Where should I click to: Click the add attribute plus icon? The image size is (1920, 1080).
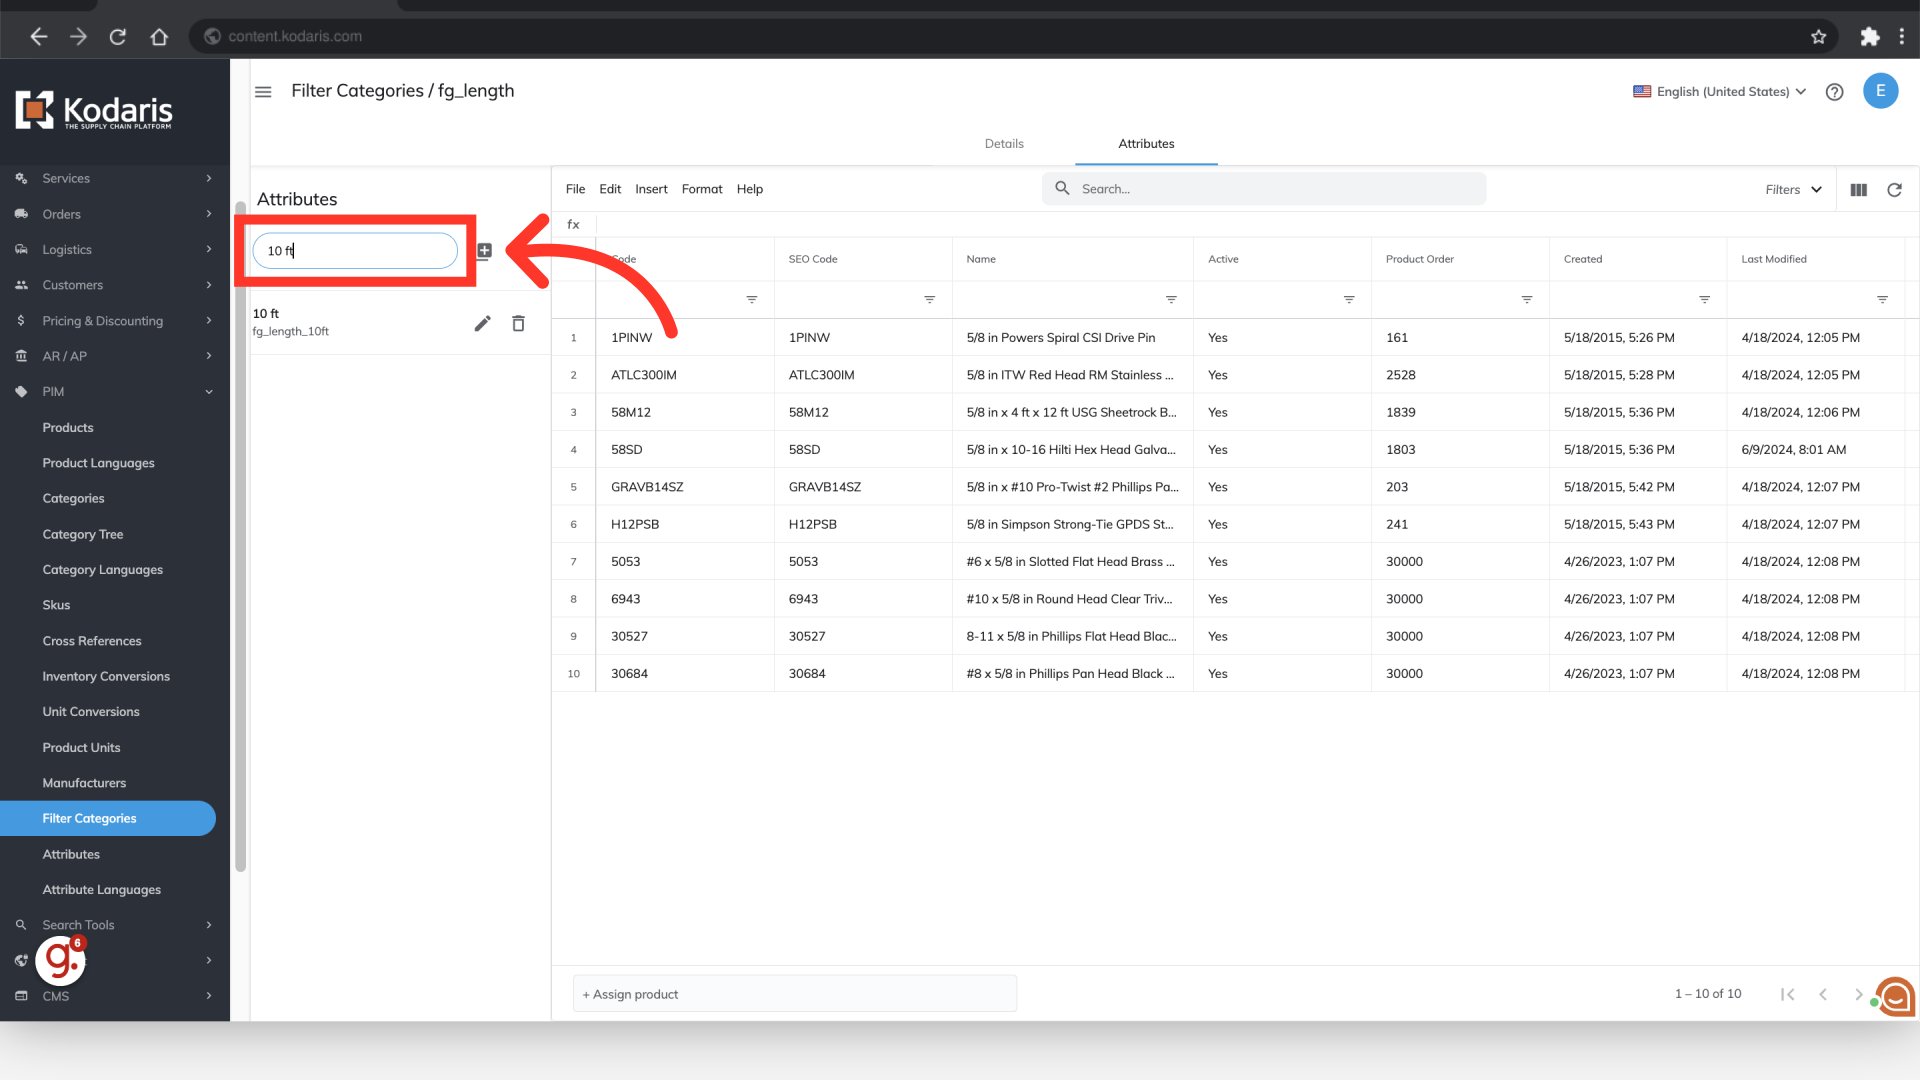[484, 251]
